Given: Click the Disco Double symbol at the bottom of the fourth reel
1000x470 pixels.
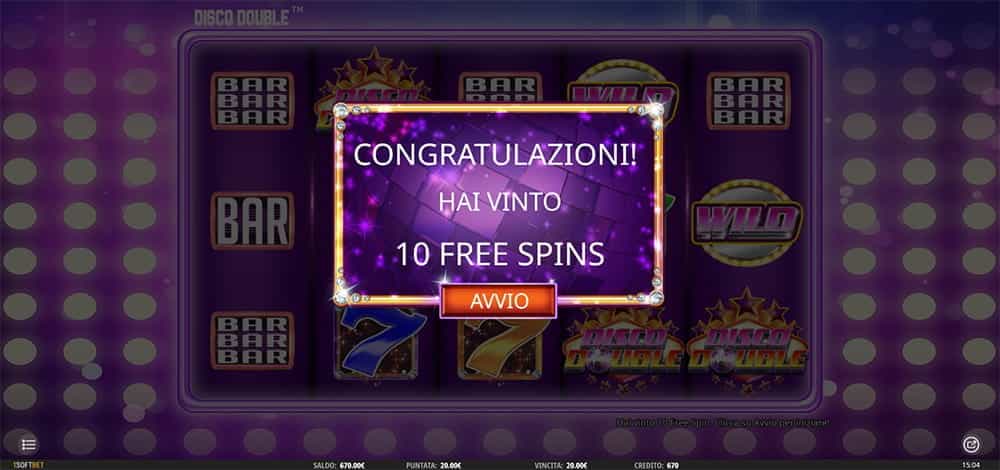Looking at the screenshot, I should pos(623,348).
